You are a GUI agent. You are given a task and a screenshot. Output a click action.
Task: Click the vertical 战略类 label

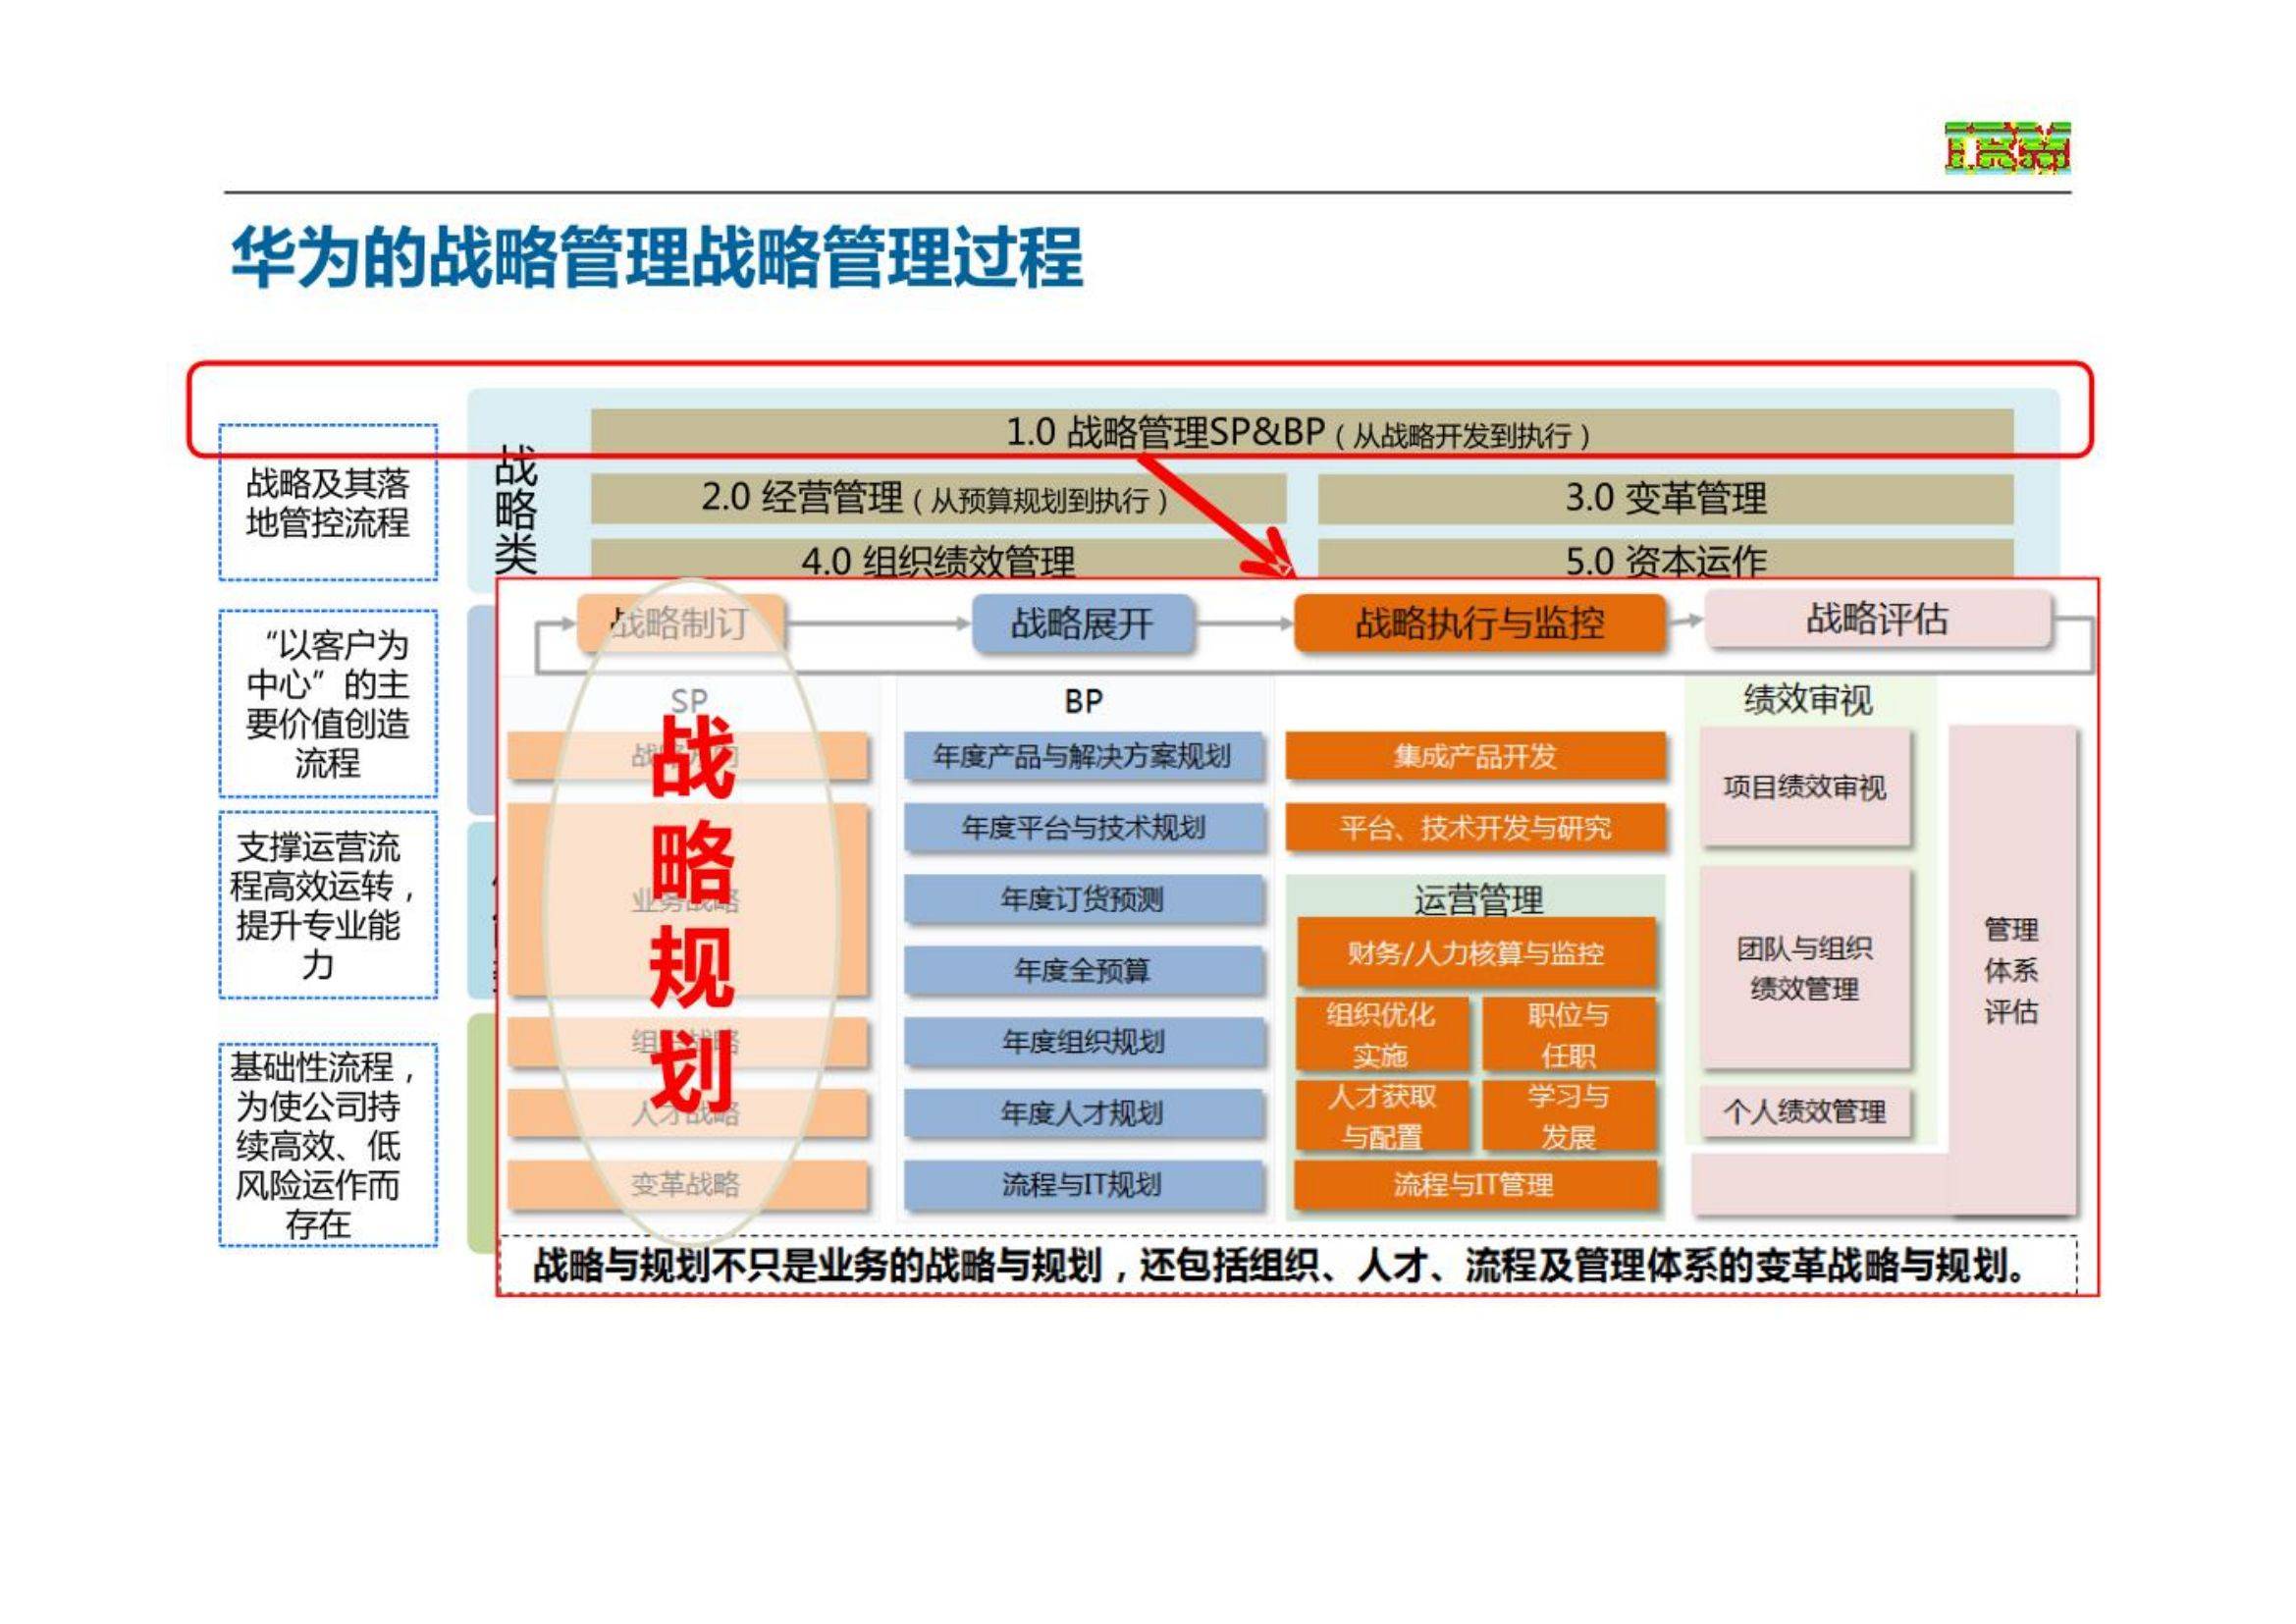[516, 509]
